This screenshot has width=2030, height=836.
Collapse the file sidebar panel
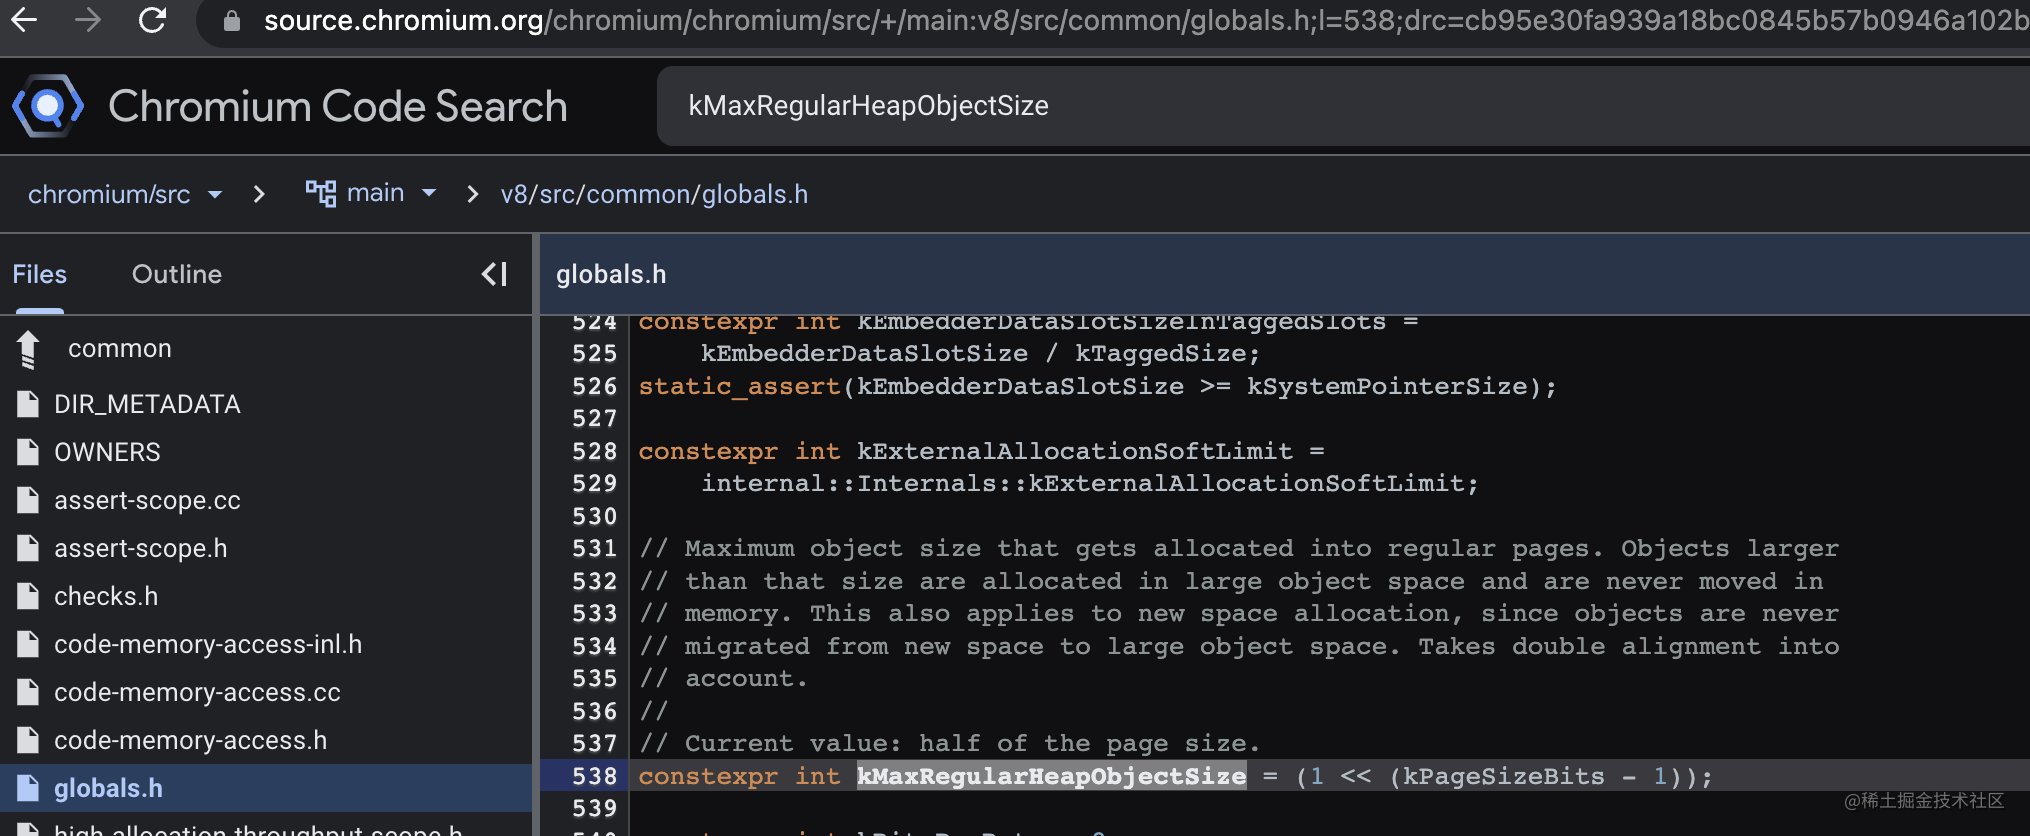pos(495,274)
